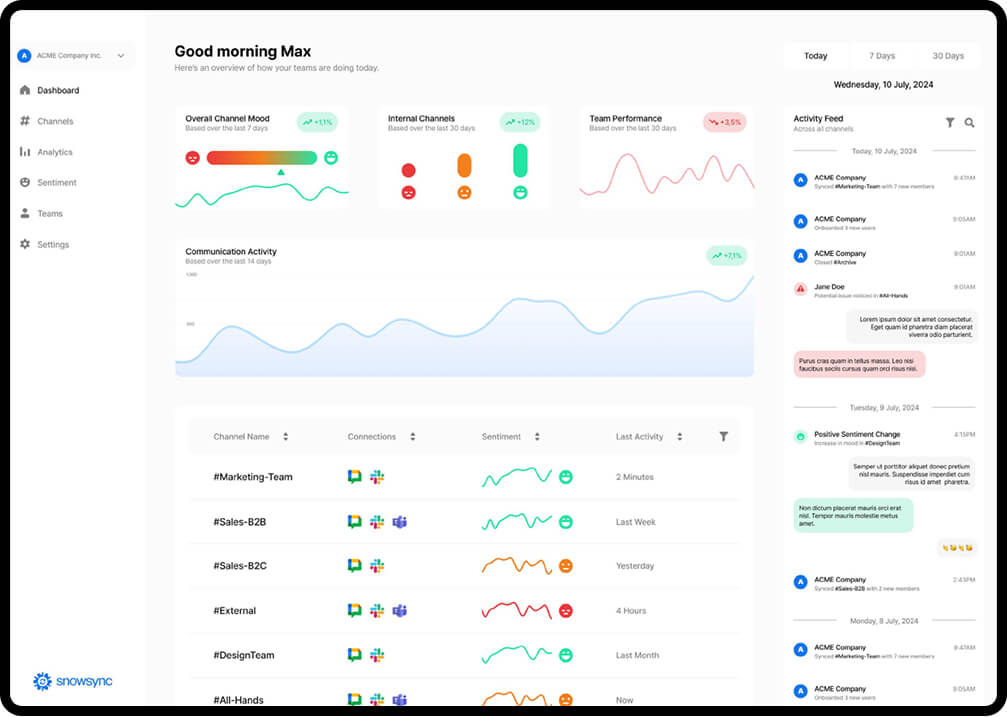
Task: Click the Communication Activity area chart
Action: [x=464, y=330]
